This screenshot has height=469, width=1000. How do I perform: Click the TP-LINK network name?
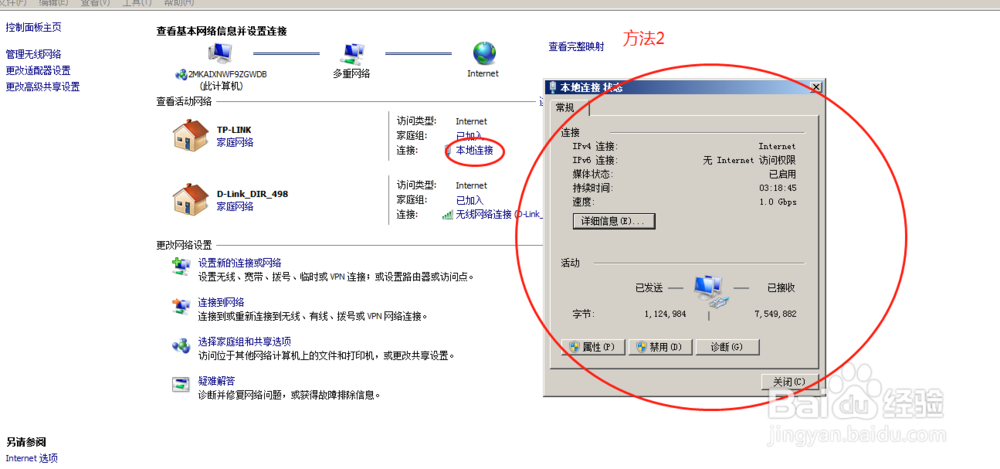(234, 130)
